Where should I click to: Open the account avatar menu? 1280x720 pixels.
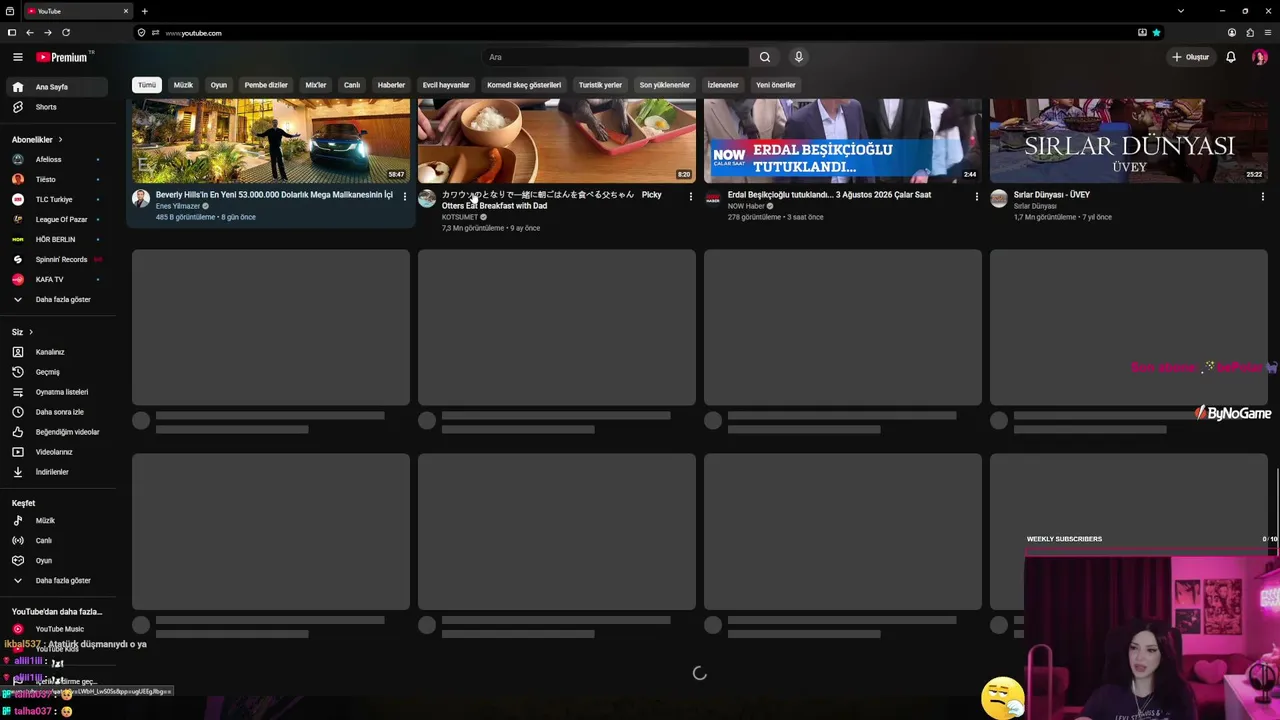pos(1259,57)
